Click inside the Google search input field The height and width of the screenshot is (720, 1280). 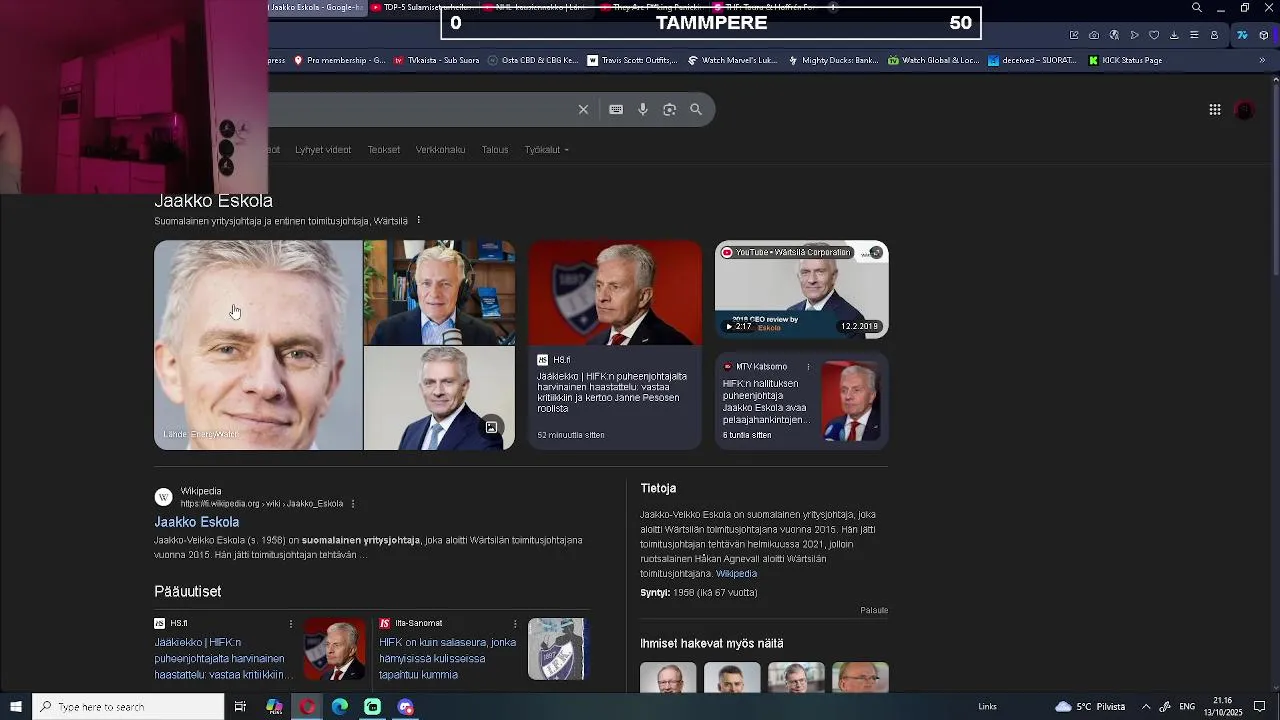click(x=420, y=109)
